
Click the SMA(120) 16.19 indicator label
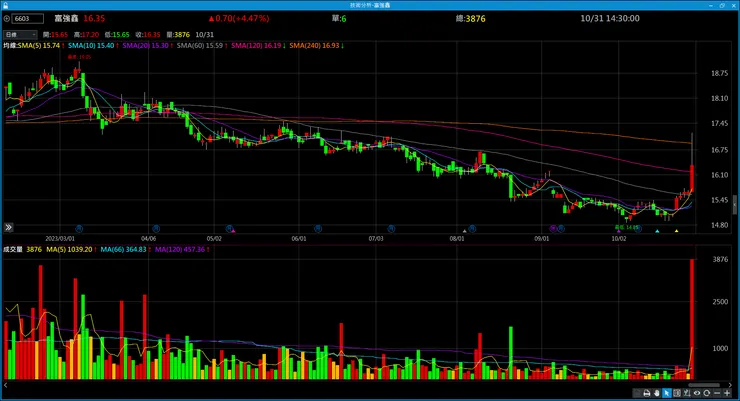coord(258,46)
